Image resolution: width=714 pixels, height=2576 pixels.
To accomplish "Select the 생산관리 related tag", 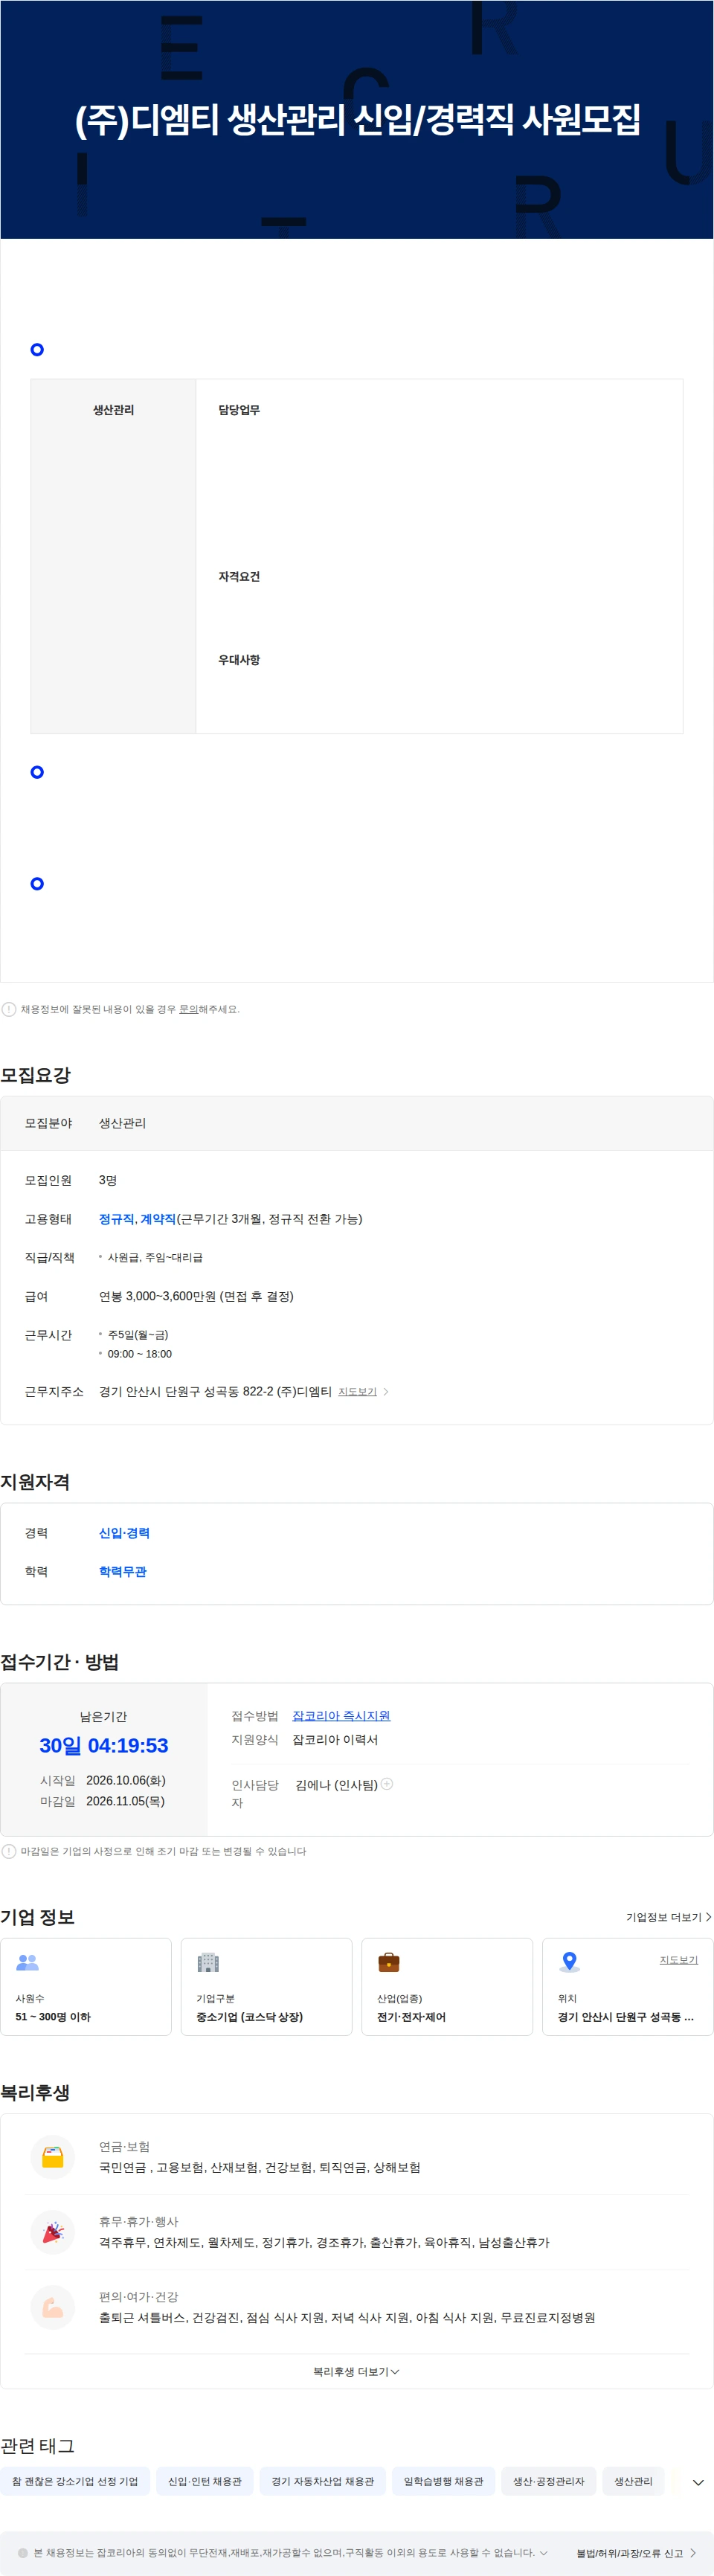I will (633, 2481).
